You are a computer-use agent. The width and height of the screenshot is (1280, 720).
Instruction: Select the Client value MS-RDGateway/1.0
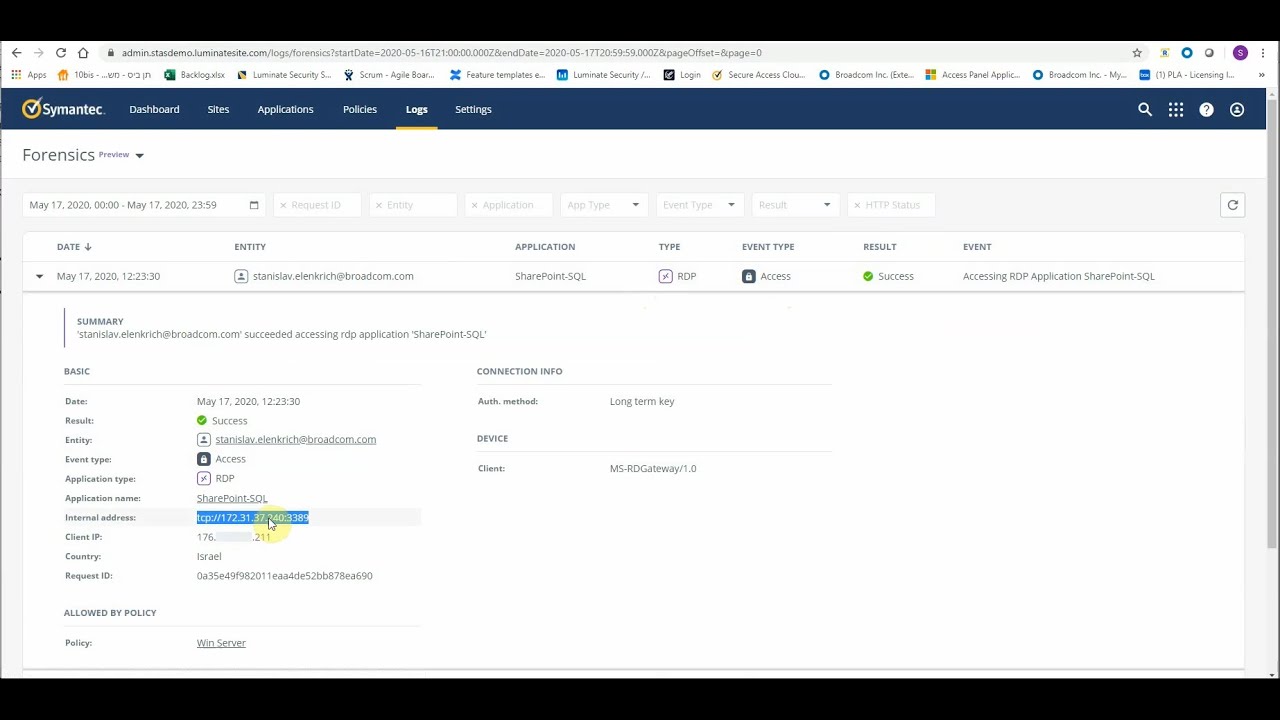[x=653, y=469]
